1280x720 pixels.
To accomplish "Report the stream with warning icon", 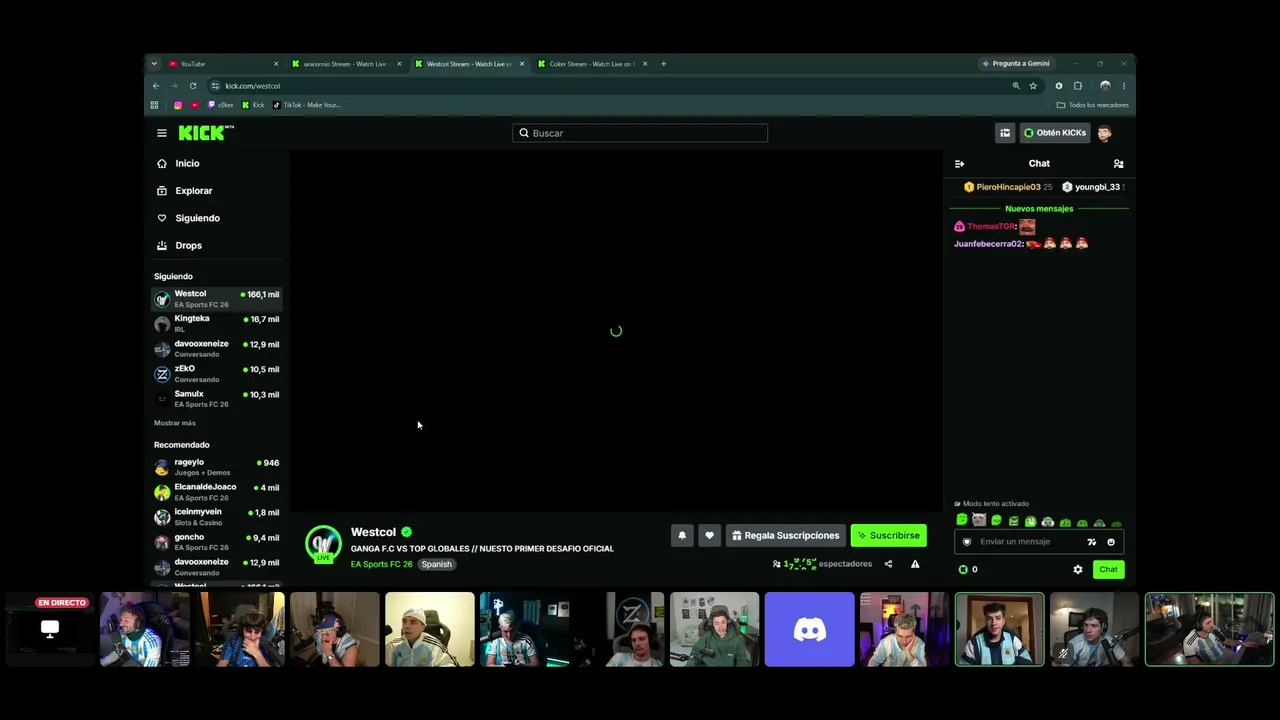I will pos(915,564).
